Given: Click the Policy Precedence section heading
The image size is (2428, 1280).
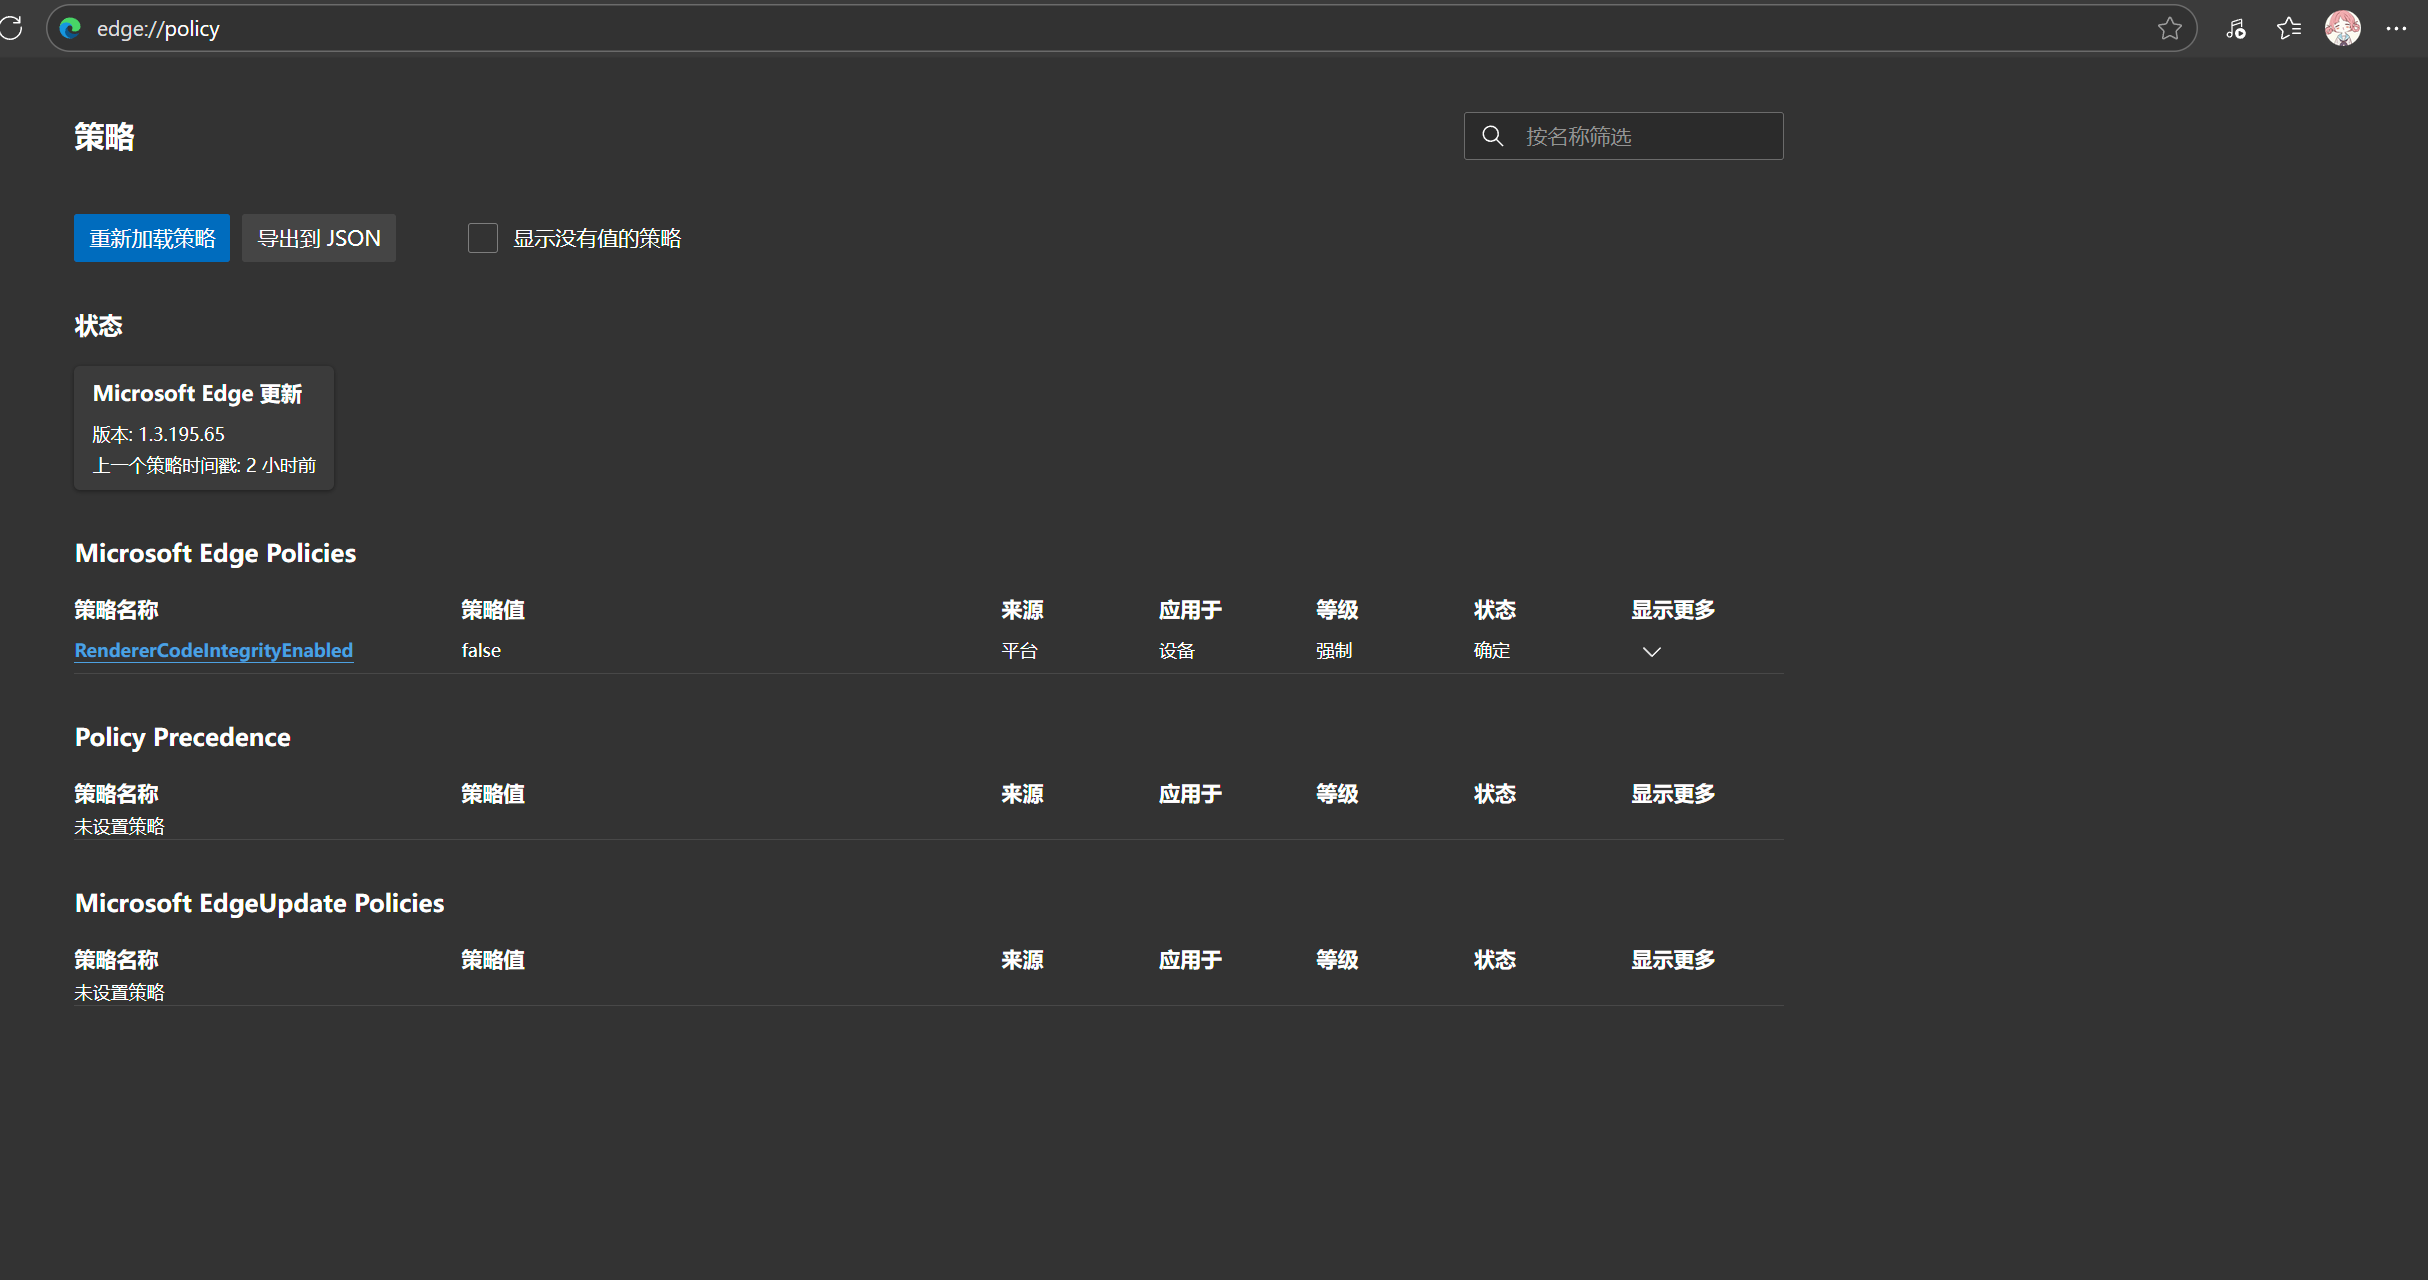Looking at the screenshot, I should [x=183, y=737].
